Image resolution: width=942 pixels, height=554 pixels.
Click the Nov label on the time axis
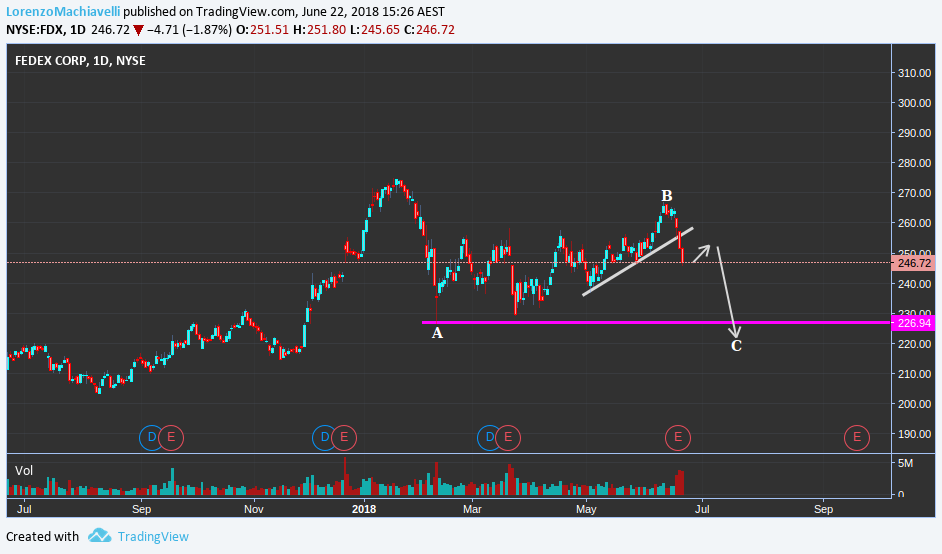(x=254, y=509)
